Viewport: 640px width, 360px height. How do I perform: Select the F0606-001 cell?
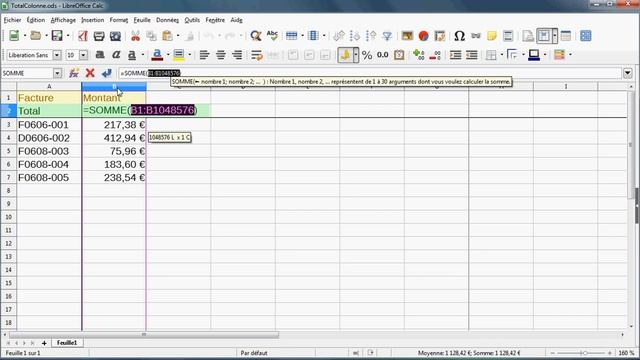pyautogui.click(x=49, y=124)
